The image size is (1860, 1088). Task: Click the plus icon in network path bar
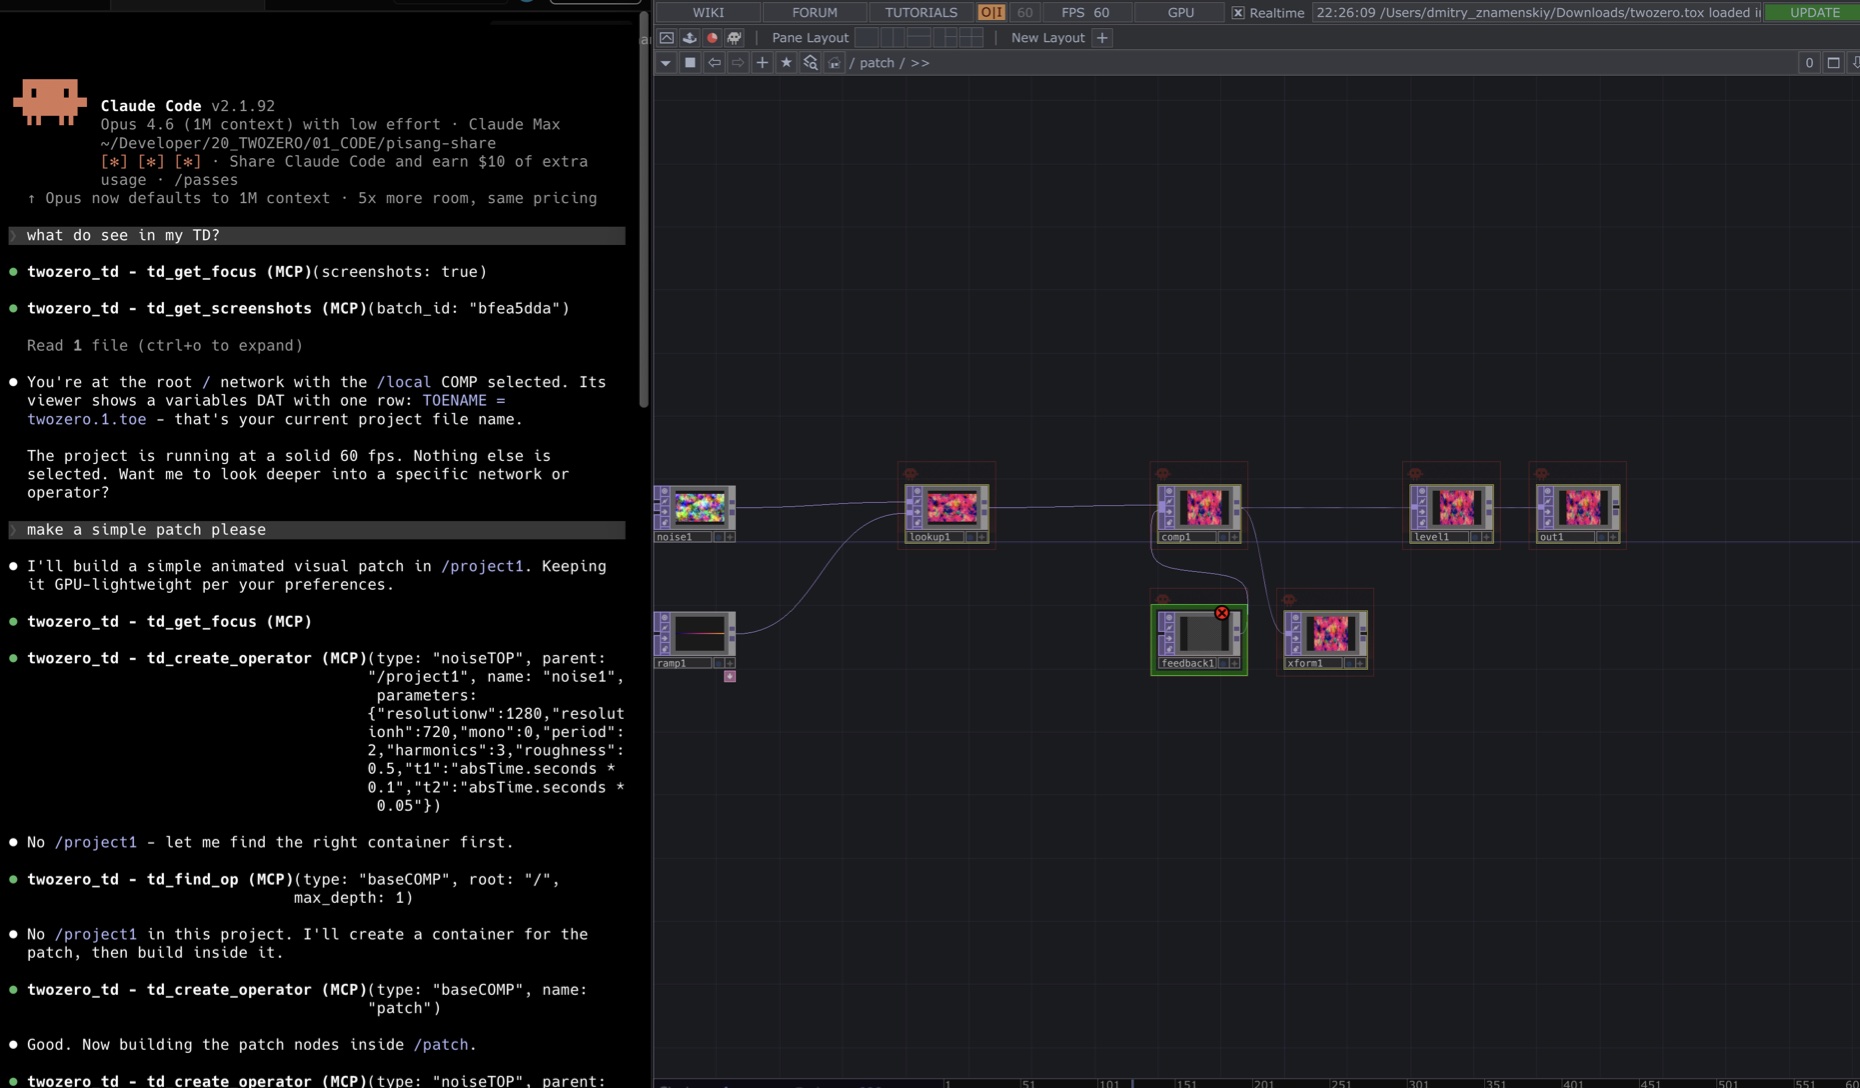pos(762,63)
